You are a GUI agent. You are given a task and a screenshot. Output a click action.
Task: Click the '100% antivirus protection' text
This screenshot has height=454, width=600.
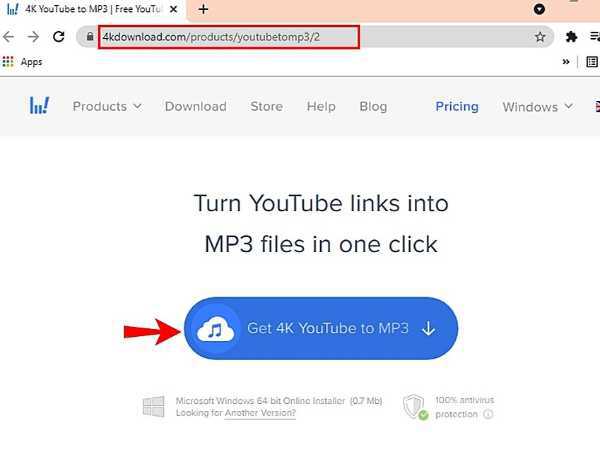(x=464, y=407)
